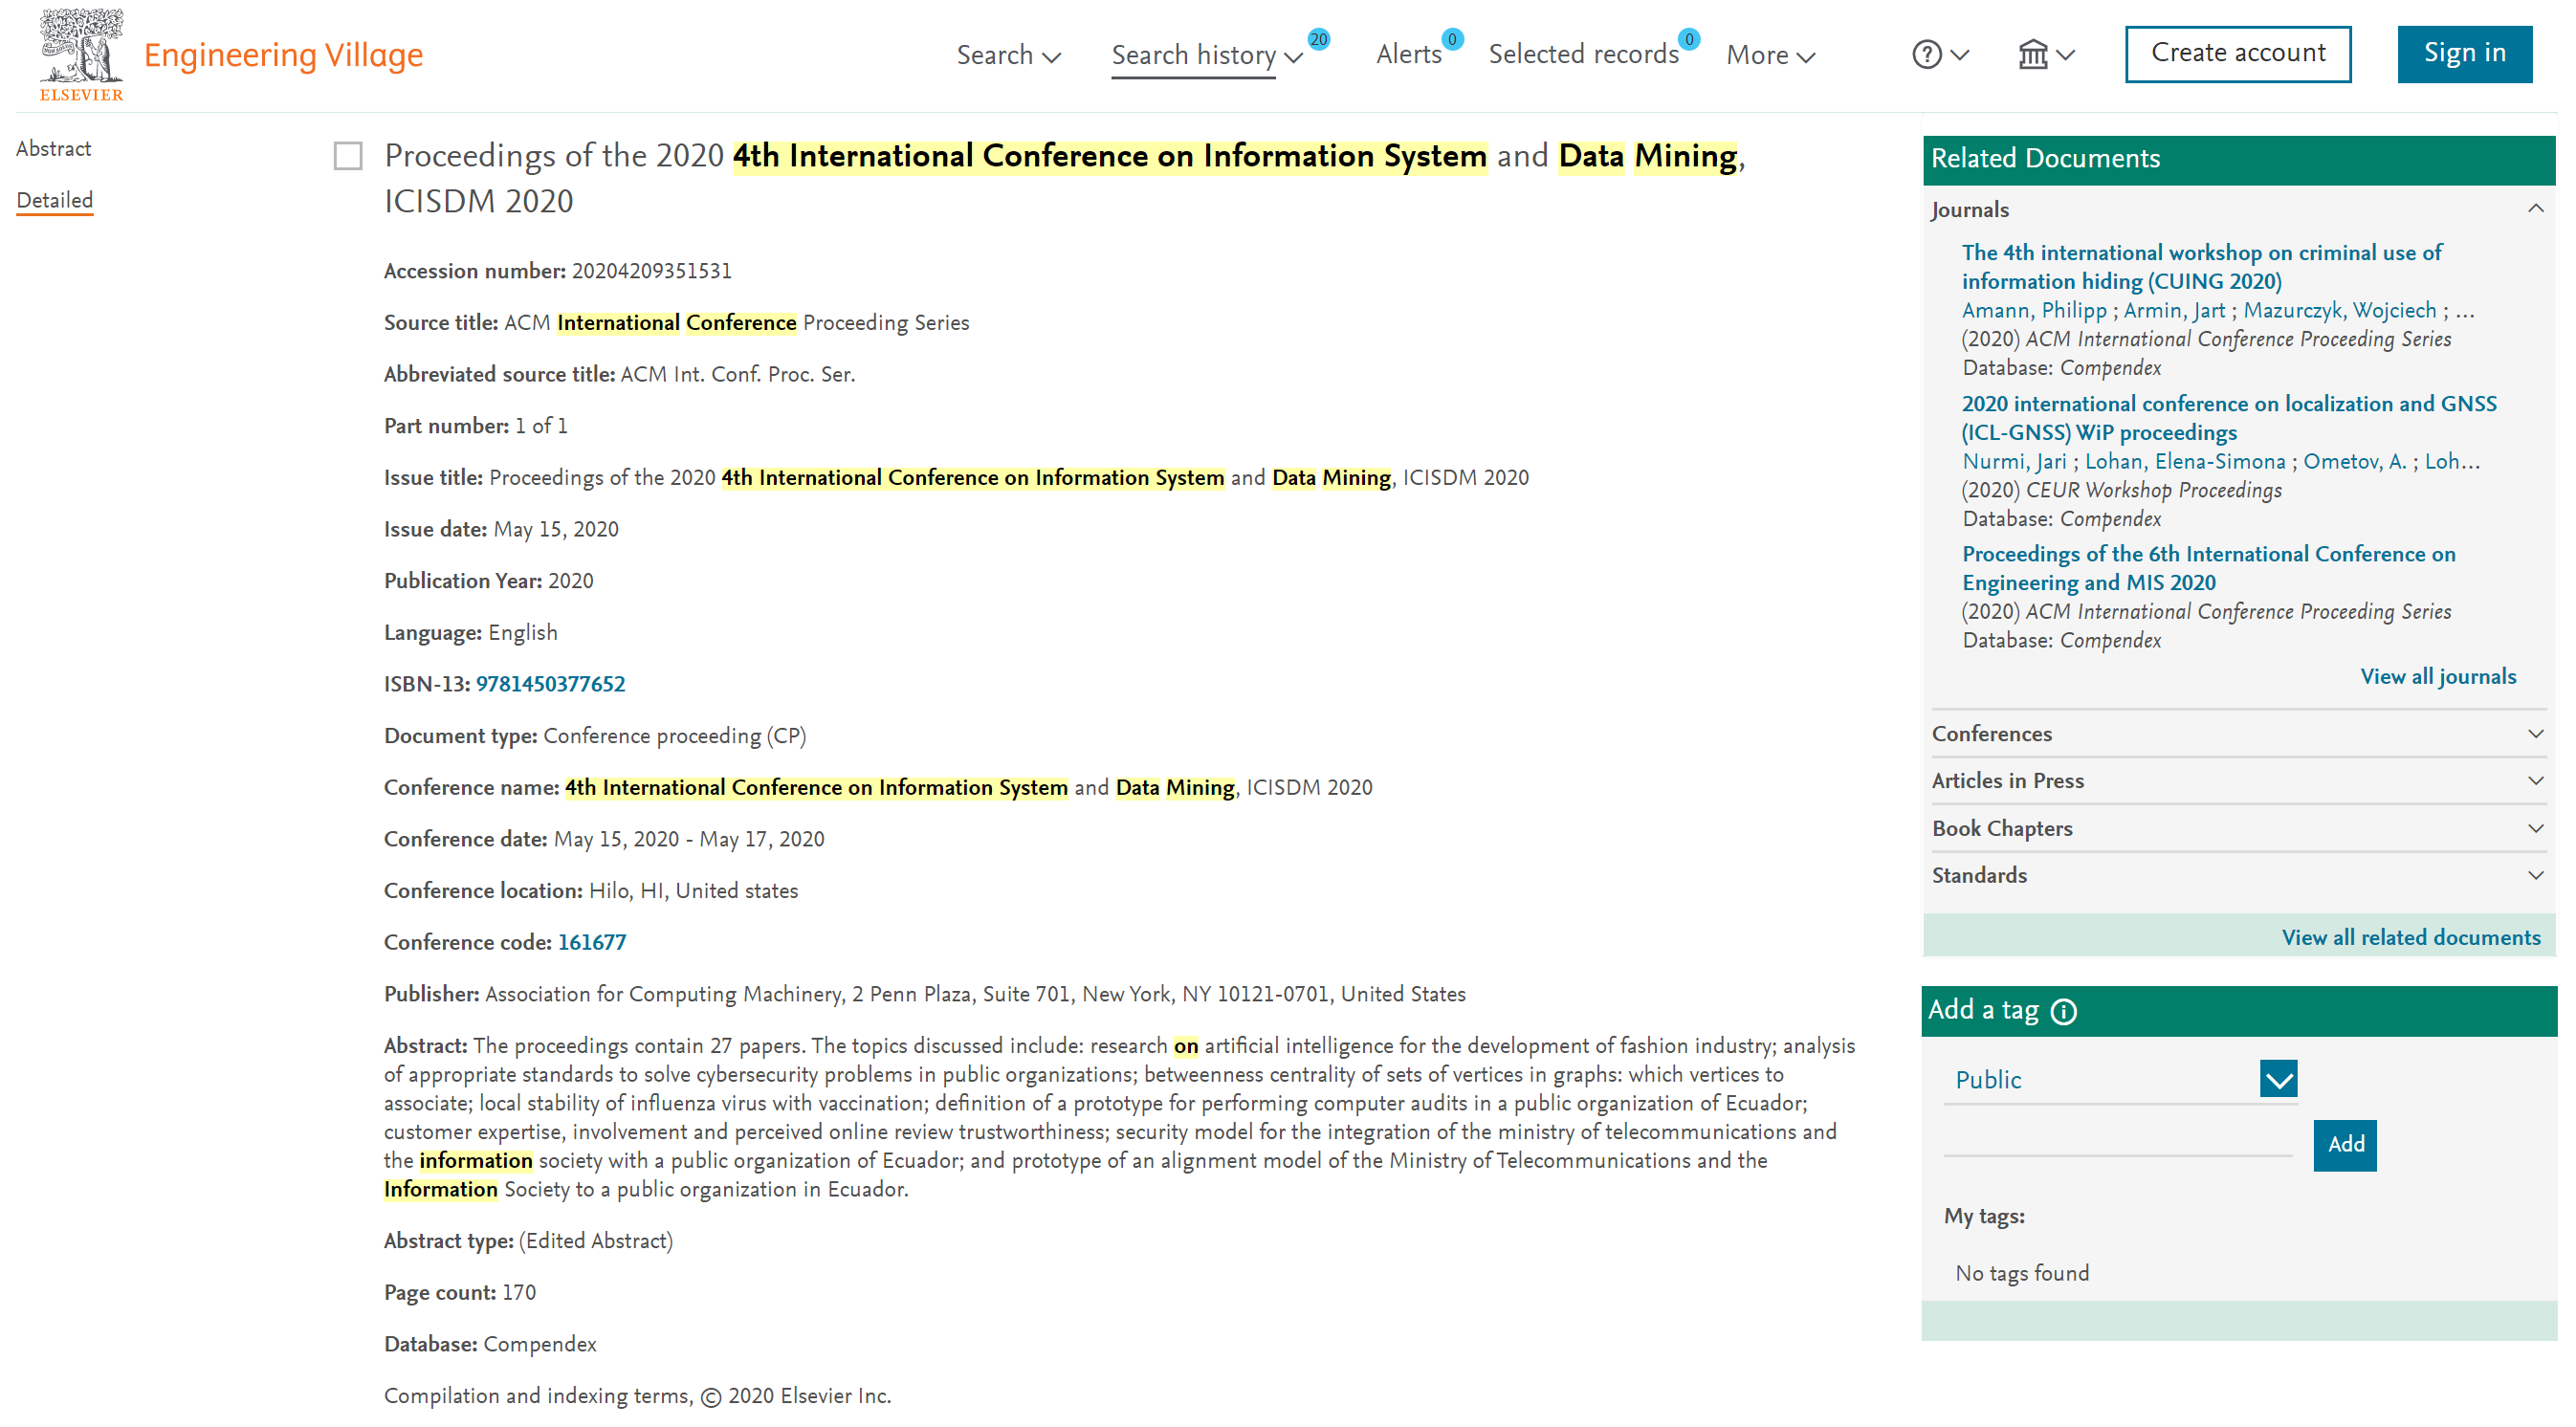Image resolution: width=2576 pixels, height=1427 pixels.
Task: Click the Alerts count badge
Action: click(x=1452, y=40)
